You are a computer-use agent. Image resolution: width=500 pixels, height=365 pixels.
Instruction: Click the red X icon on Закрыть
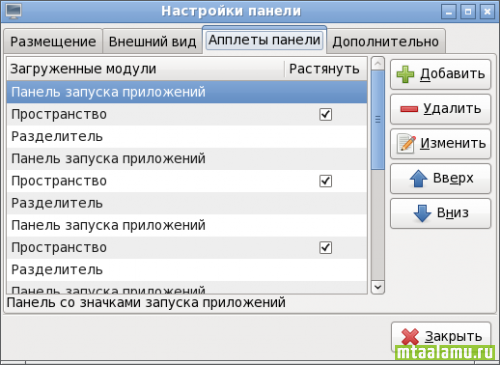click(x=410, y=337)
